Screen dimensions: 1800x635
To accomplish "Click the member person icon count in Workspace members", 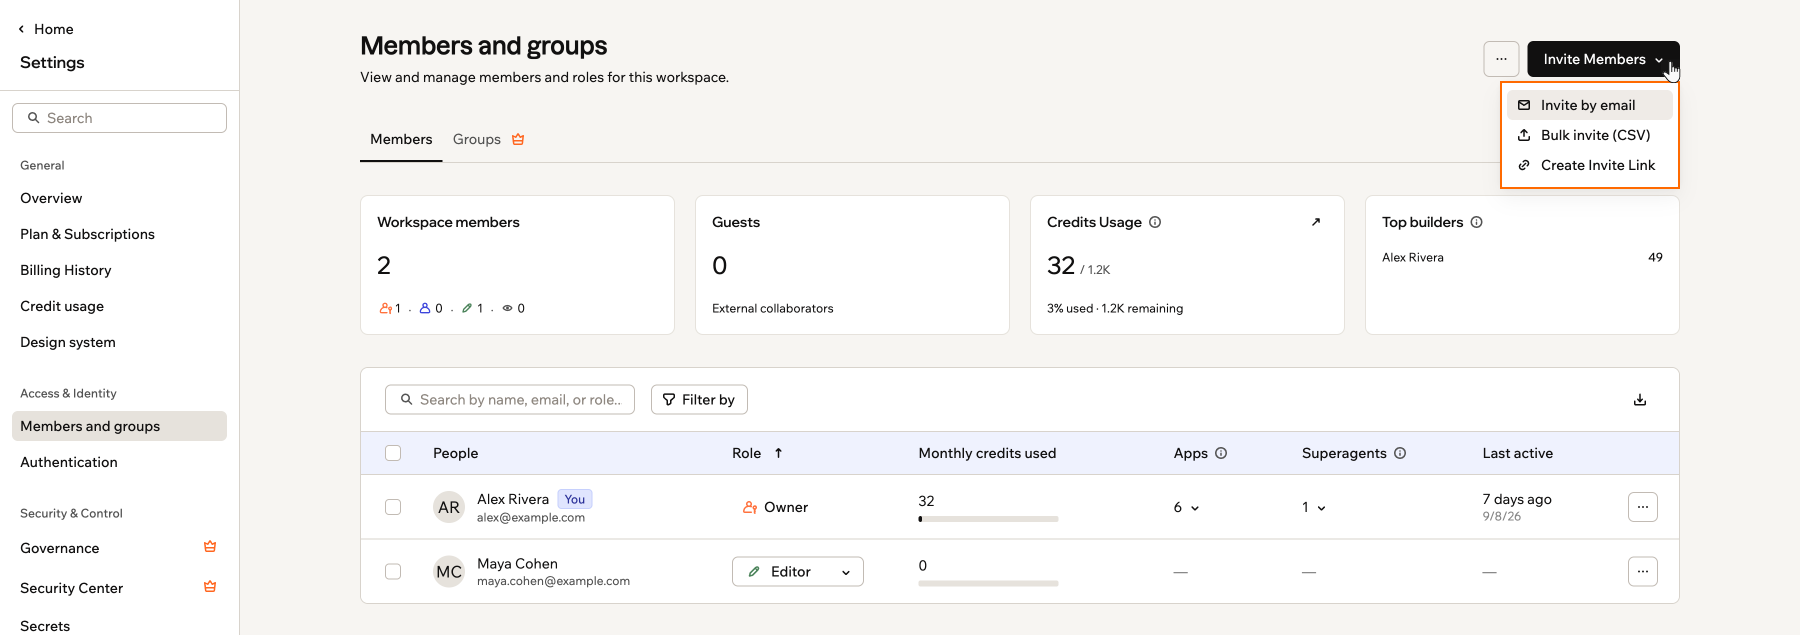I will click(431, 308).
